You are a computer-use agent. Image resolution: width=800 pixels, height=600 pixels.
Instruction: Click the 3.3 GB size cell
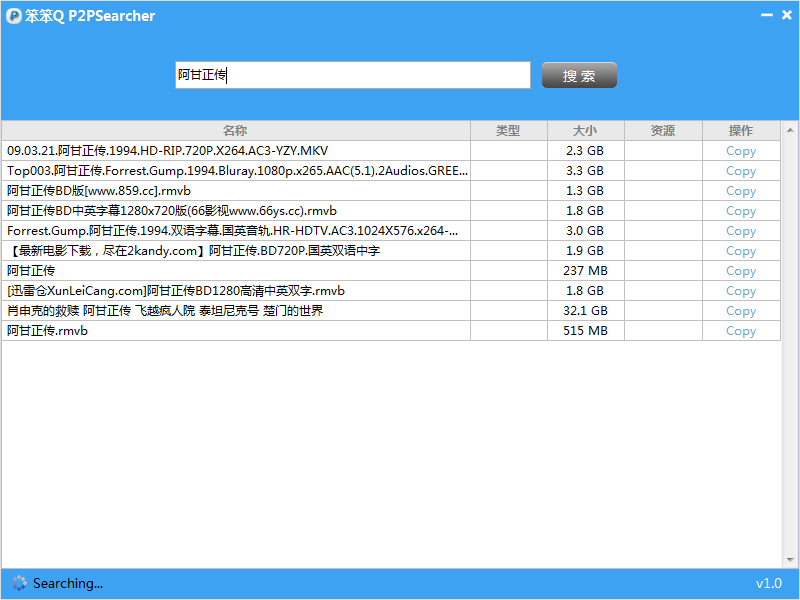585,170
